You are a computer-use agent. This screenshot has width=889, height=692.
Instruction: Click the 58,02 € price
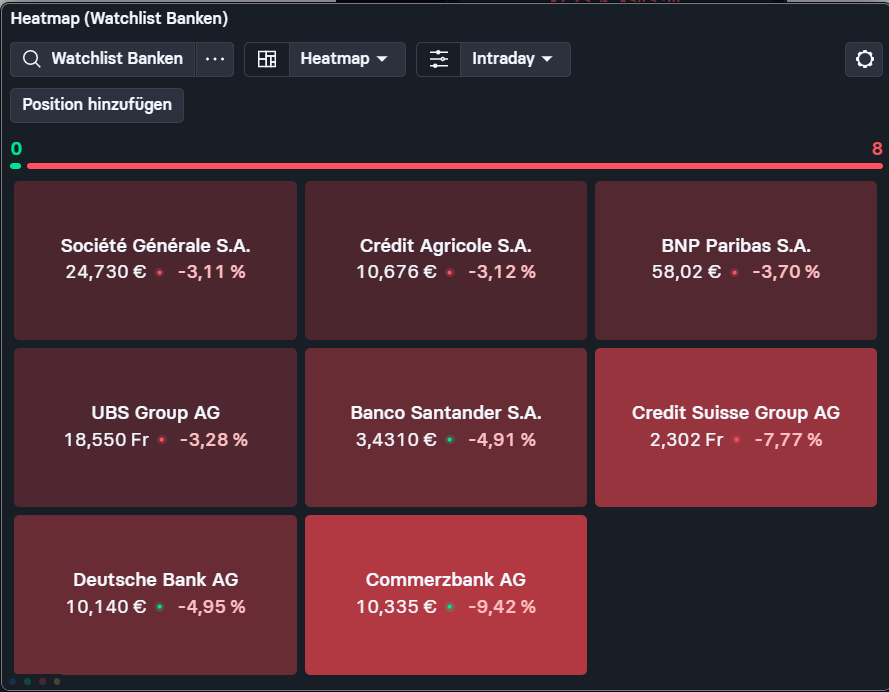[686, 272]
